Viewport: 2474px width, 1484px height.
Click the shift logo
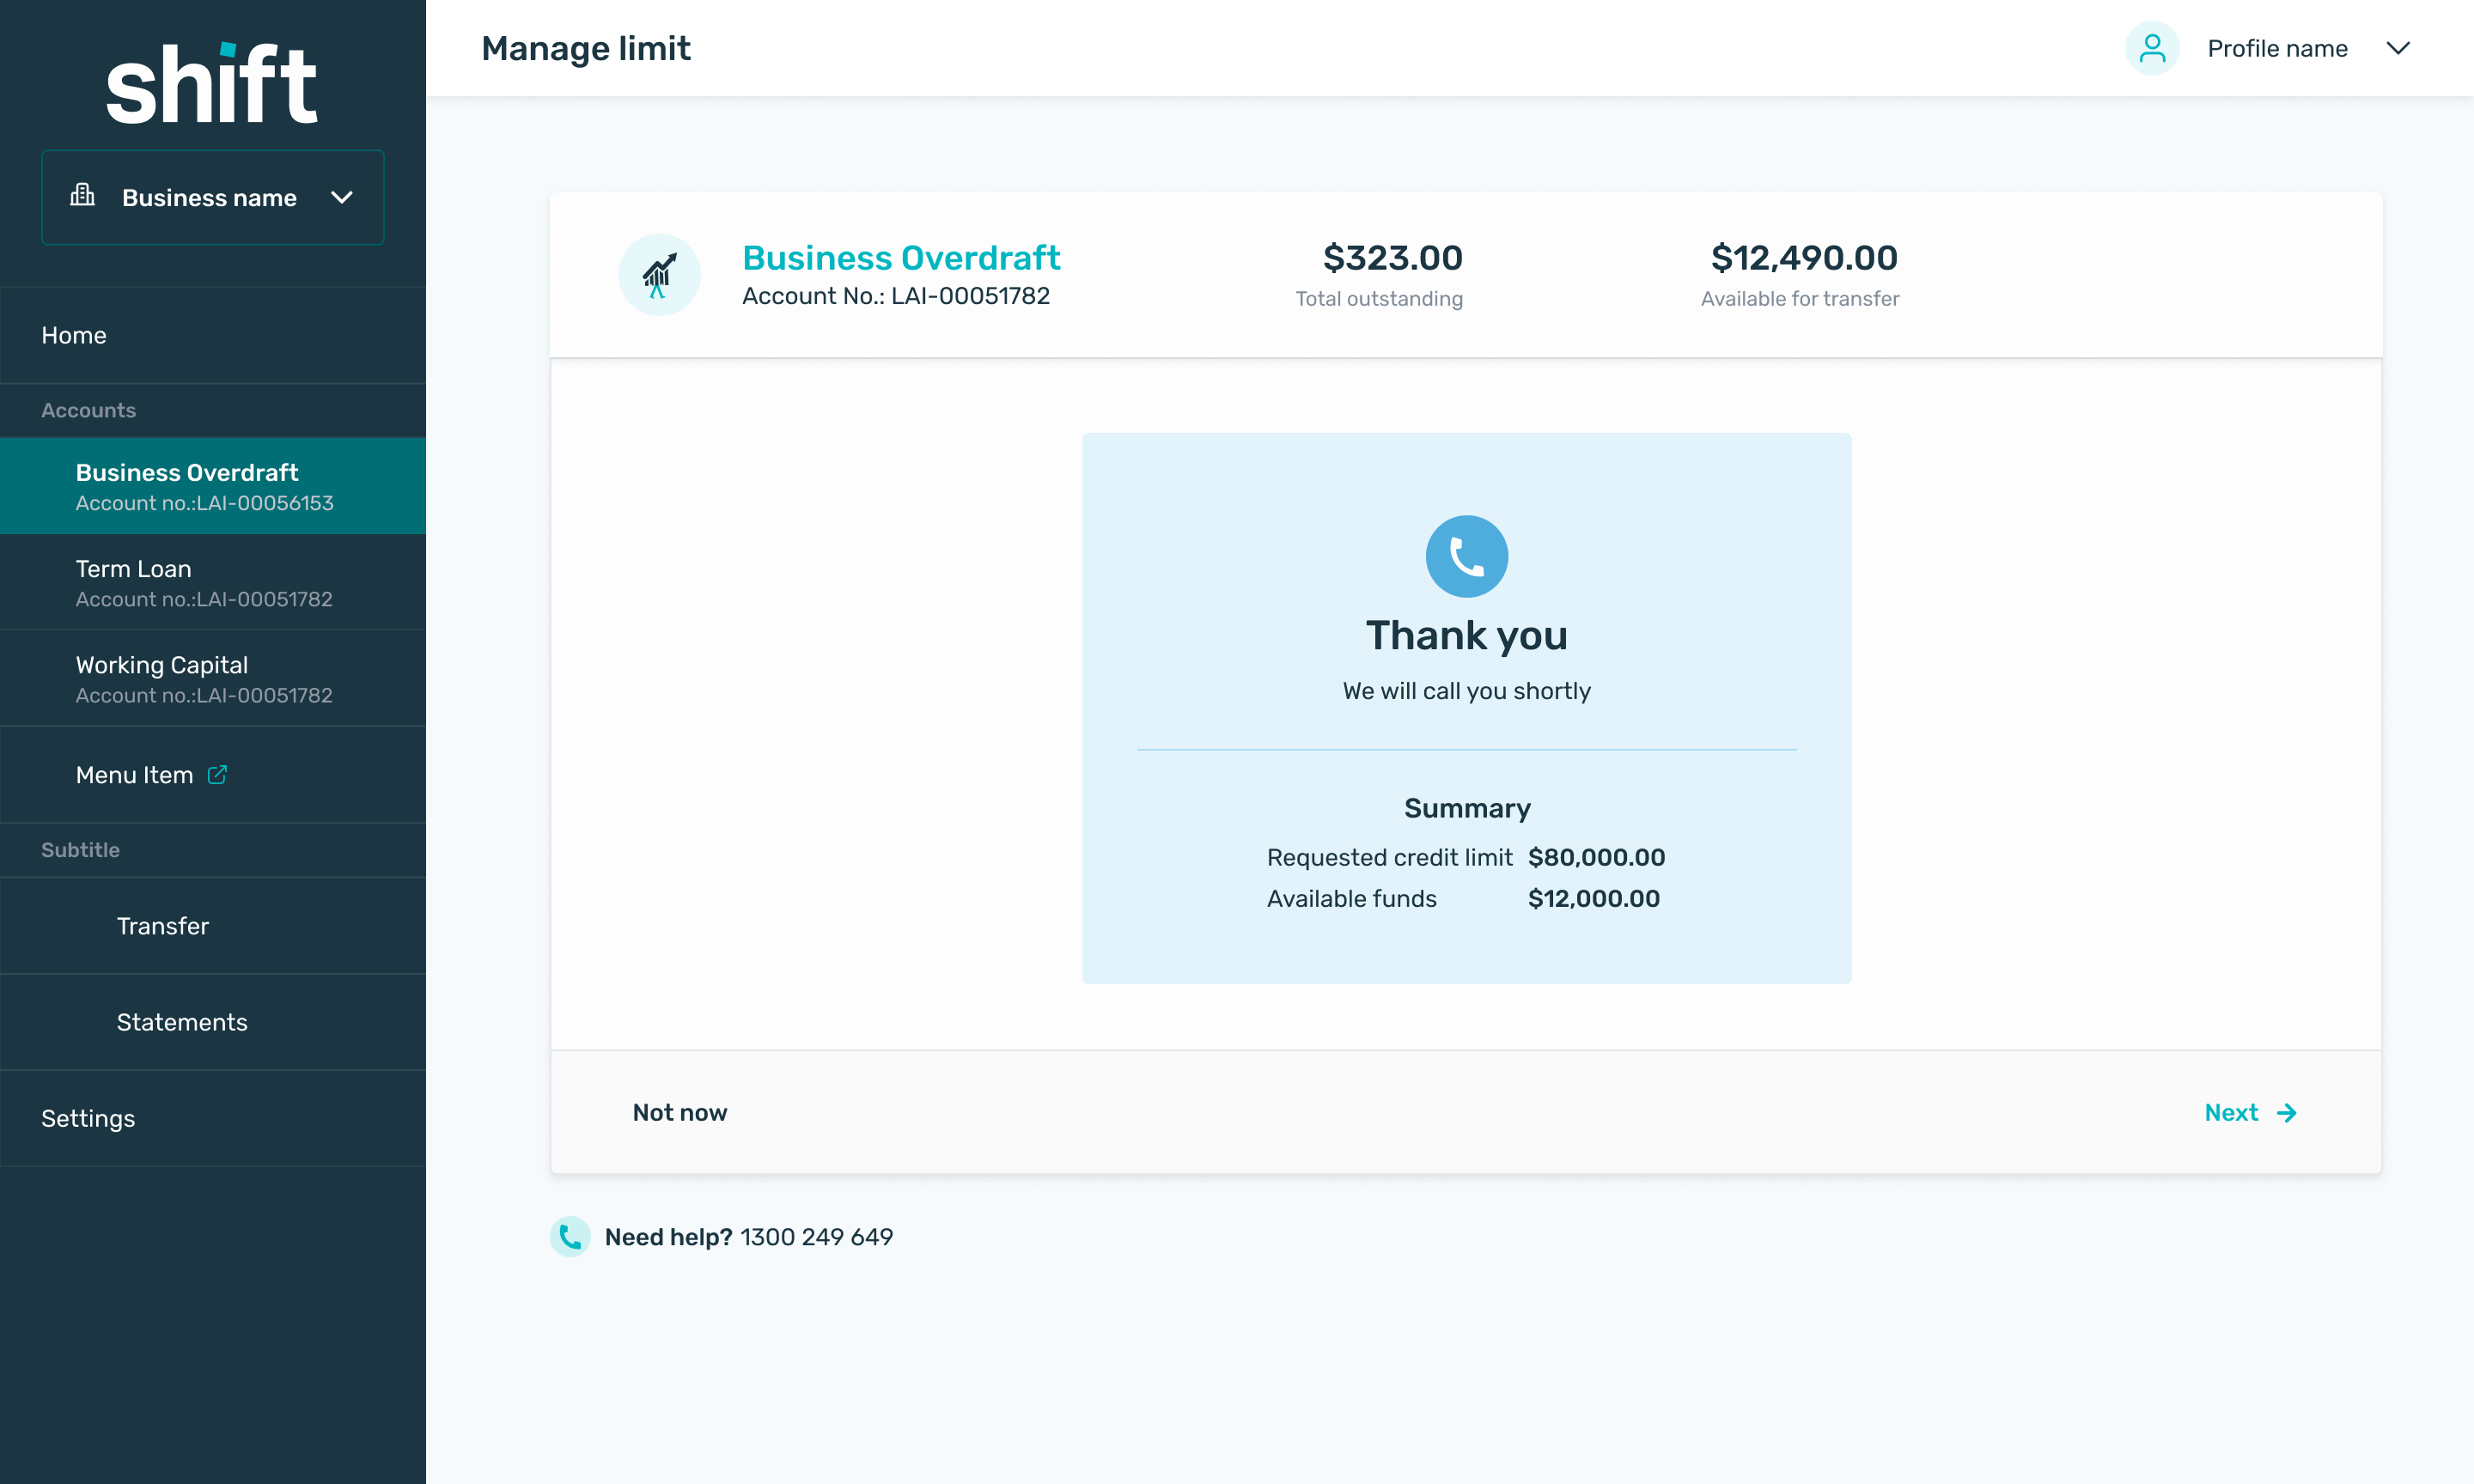coord(212,85)
